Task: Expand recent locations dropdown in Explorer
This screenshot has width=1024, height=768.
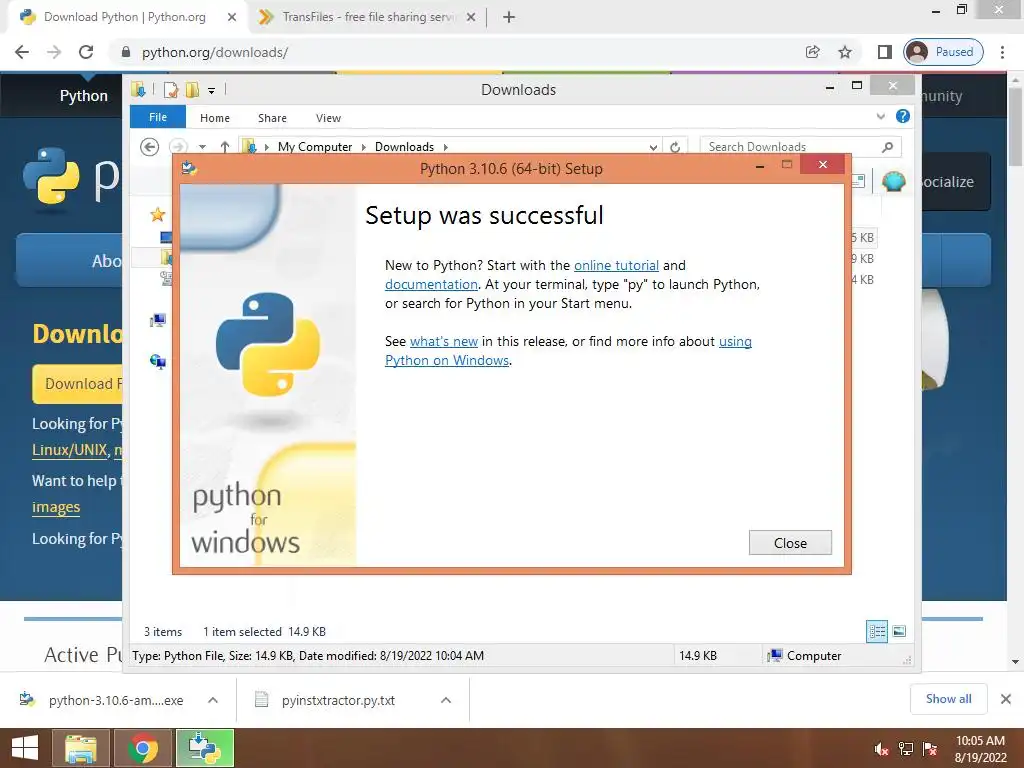Action: (x=202, y=147)
